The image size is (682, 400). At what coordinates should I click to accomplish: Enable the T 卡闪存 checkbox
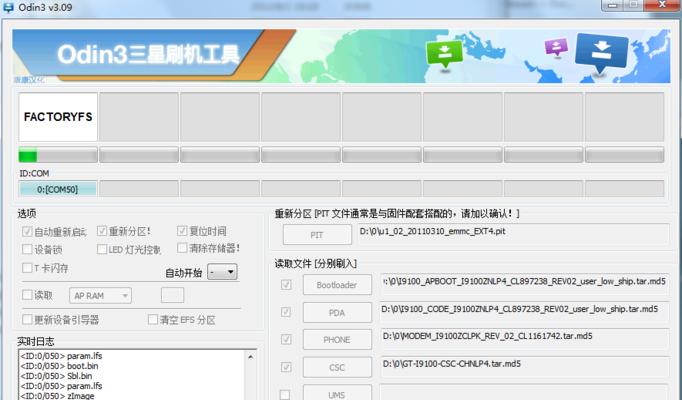click(x=27, y=267)
